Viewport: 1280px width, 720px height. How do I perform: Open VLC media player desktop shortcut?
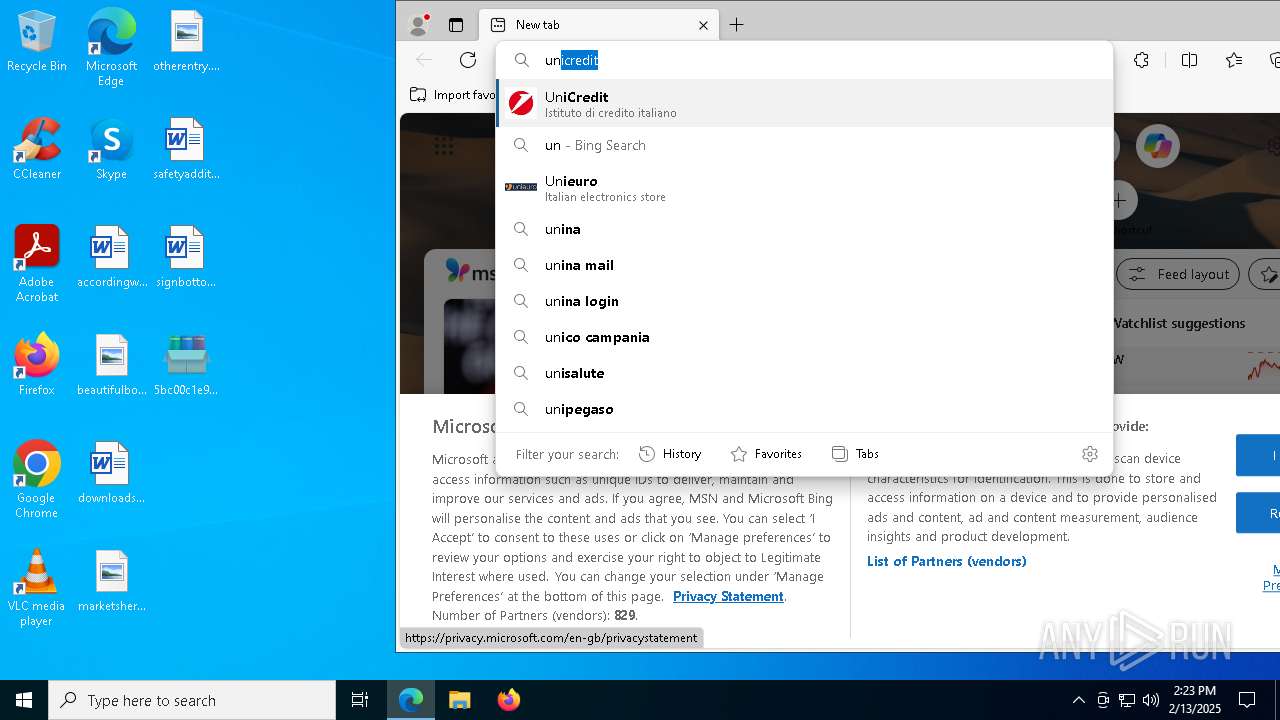click(x=37, y=588)
